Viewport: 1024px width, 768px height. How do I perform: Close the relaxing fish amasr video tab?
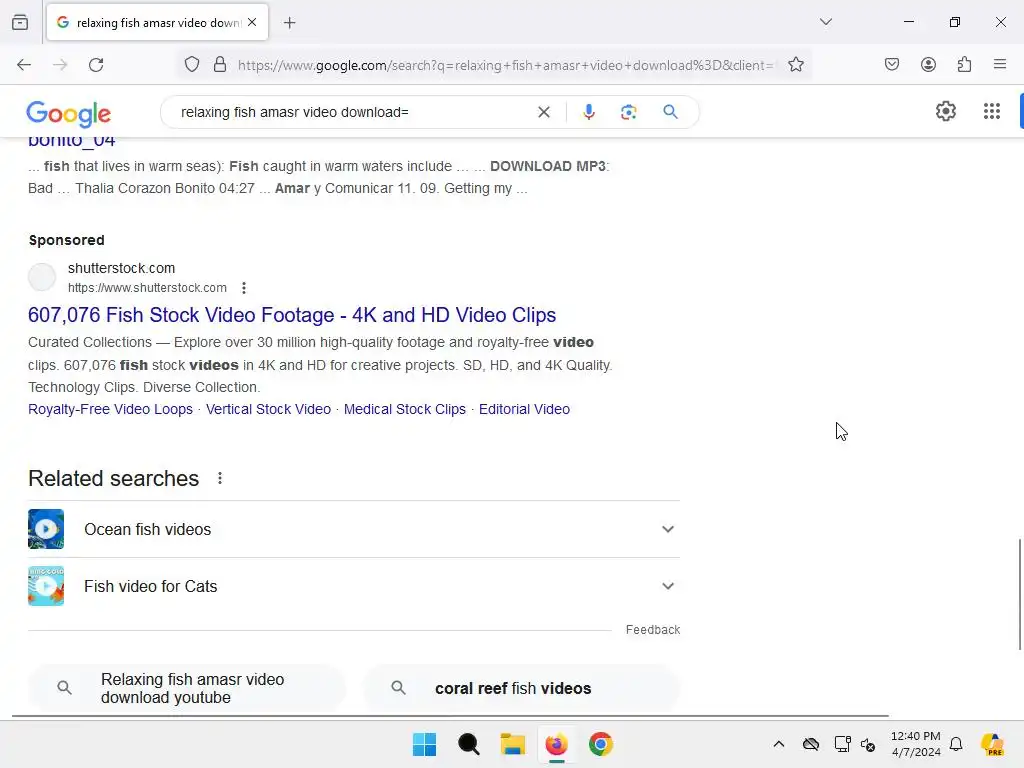coord(252,22)
